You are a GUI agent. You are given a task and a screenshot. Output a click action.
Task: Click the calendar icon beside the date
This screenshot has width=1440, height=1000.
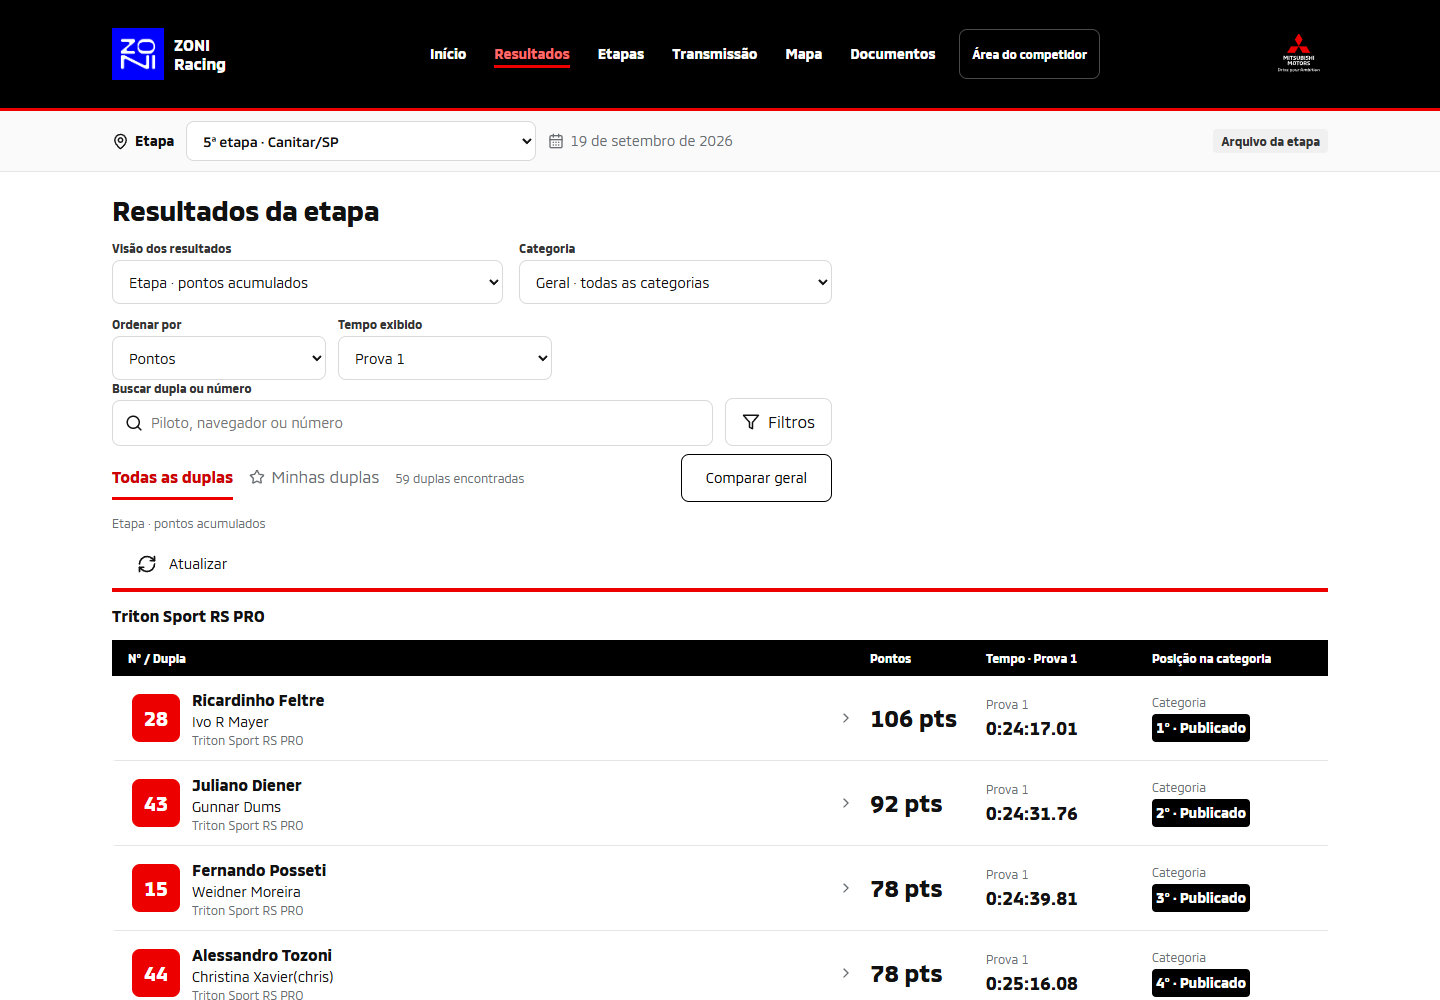(x=556, y=141)
